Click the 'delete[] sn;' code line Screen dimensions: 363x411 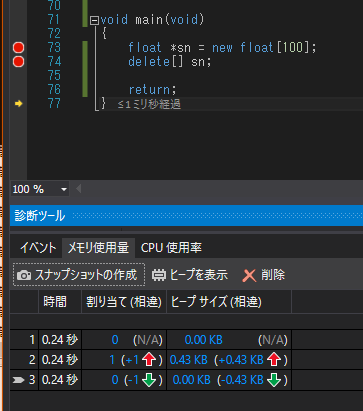[170, 62]
